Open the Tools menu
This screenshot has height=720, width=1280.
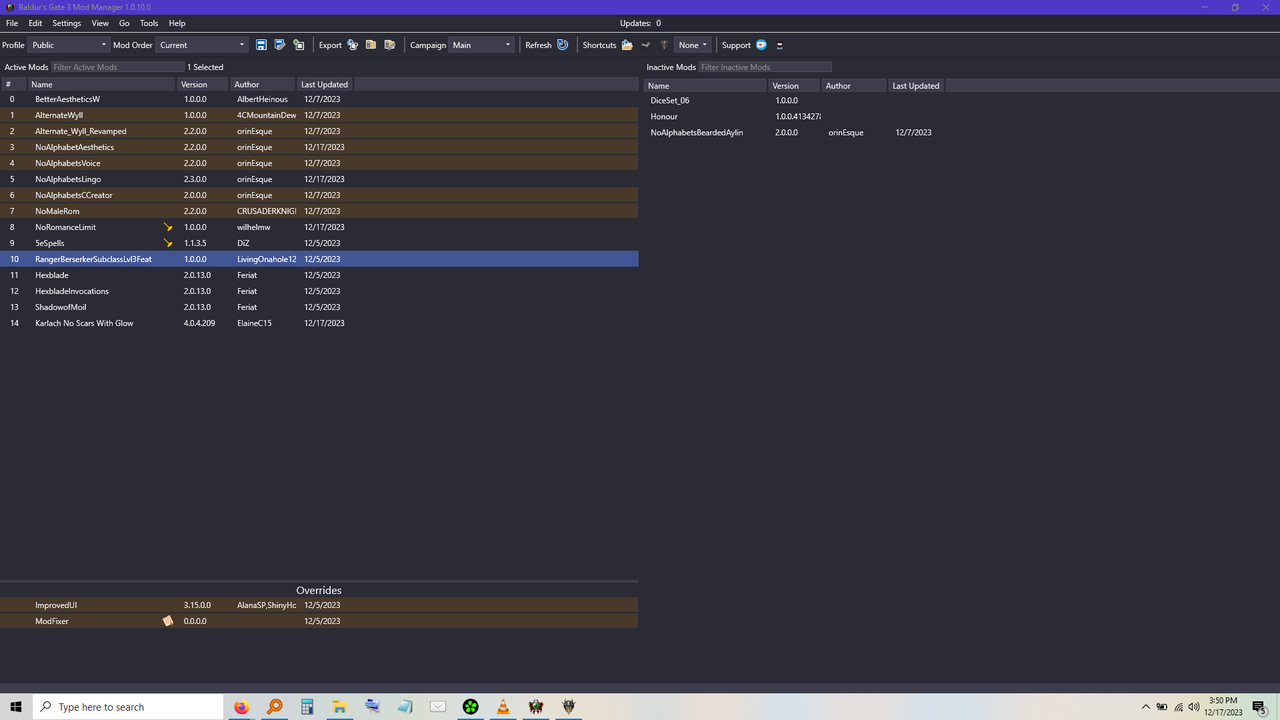[x=149, y=23]
